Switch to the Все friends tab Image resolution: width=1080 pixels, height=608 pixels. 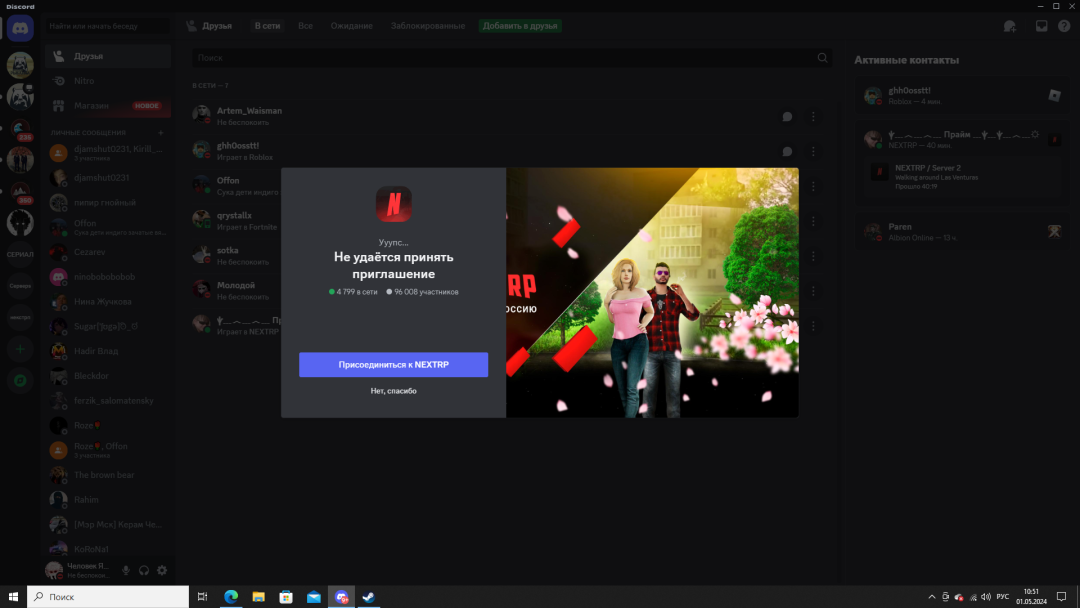coord(305,26)
